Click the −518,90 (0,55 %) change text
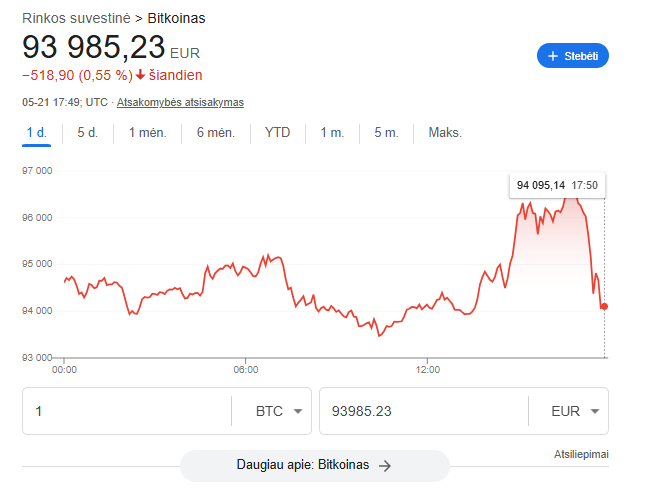Image resolution: width=651 pixels, height=489 pixels. 77,75
